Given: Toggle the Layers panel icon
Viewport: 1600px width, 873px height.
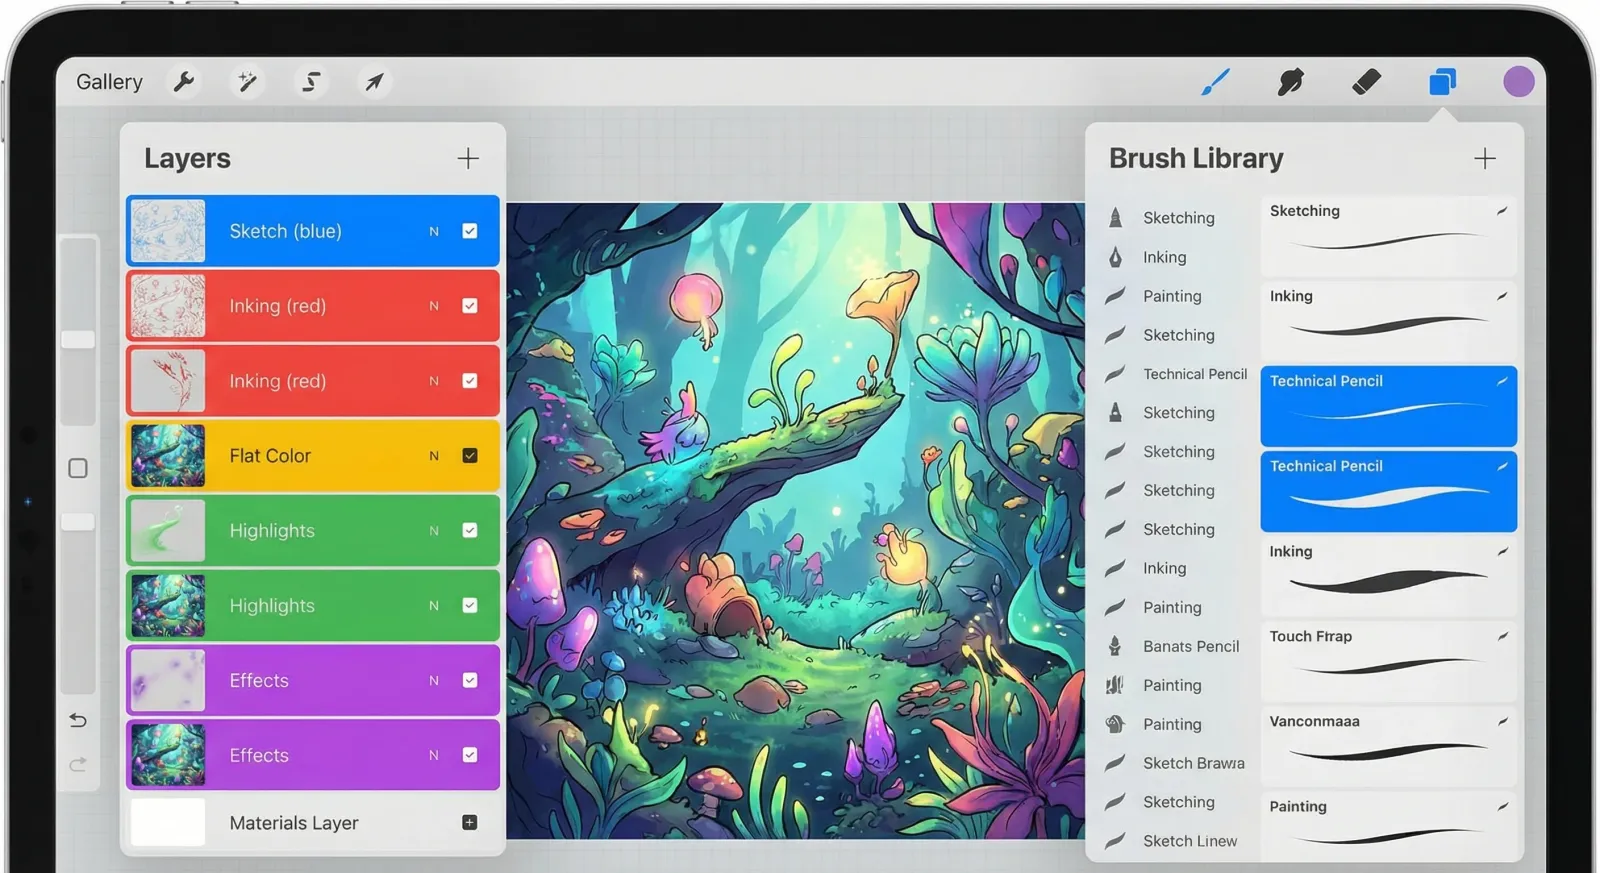Looking at the screenshot, I should (1442, 82).
